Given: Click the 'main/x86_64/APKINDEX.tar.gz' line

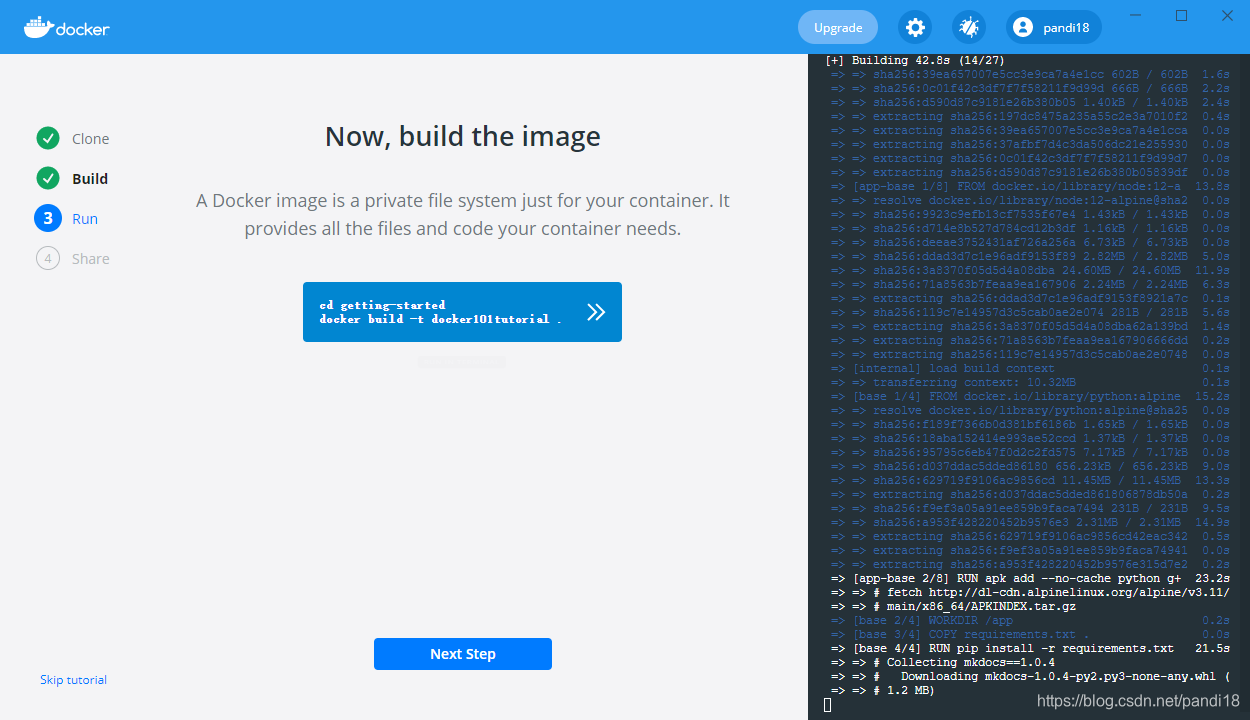Looking at the screenshot, I should (x=953, y=607).
